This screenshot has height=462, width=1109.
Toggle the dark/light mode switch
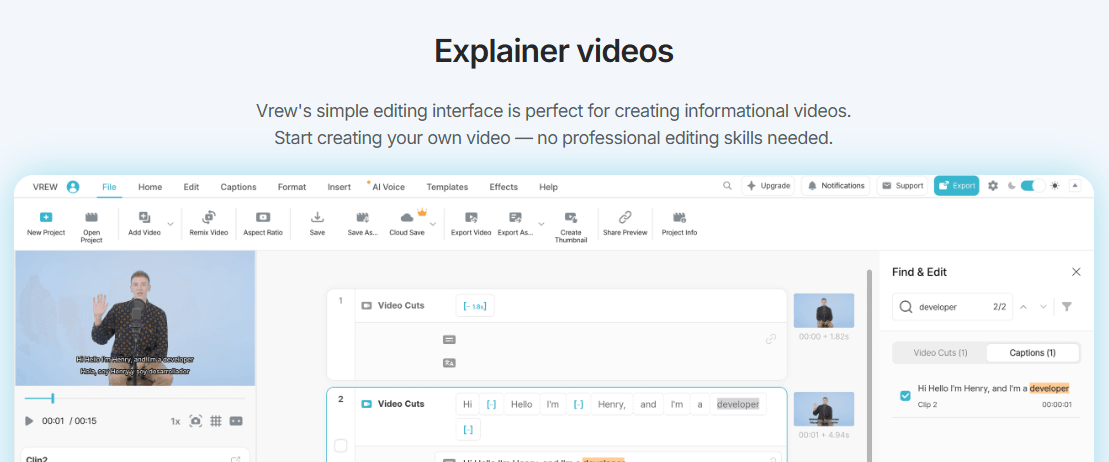pos(1033,185)
